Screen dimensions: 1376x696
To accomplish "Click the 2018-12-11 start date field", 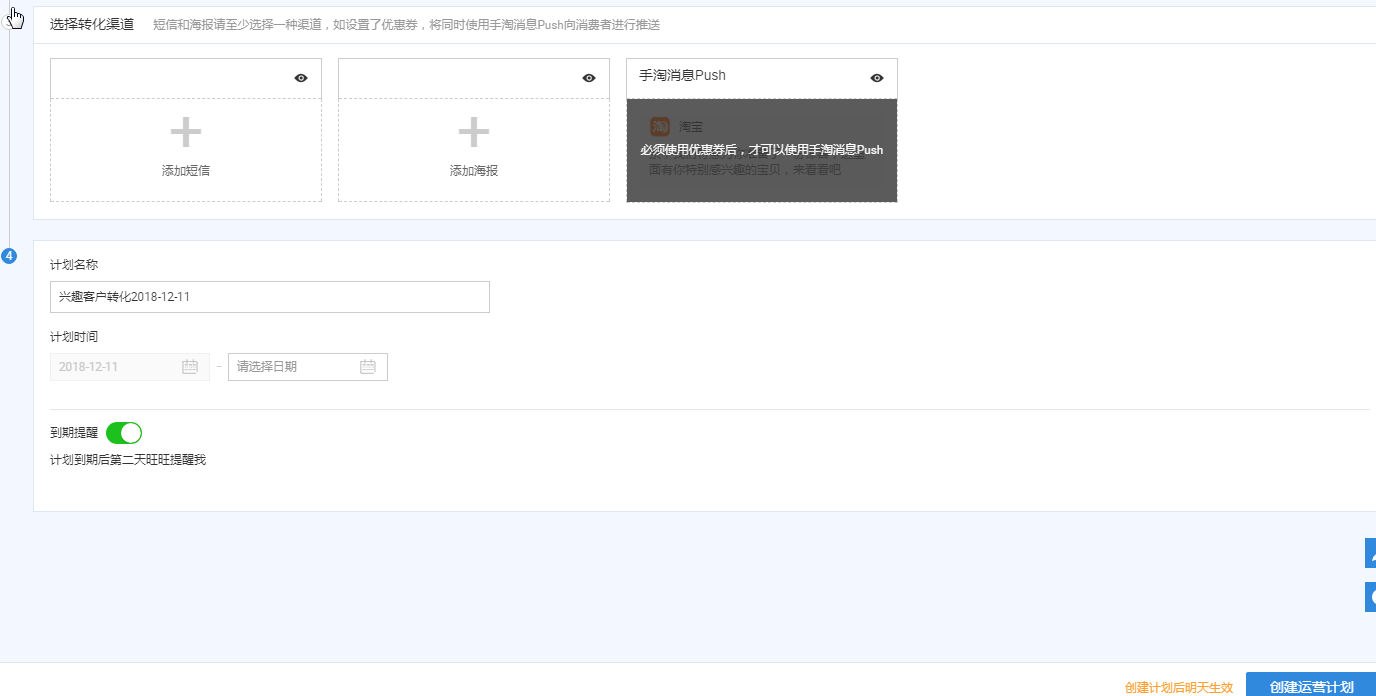I will 130,367.
